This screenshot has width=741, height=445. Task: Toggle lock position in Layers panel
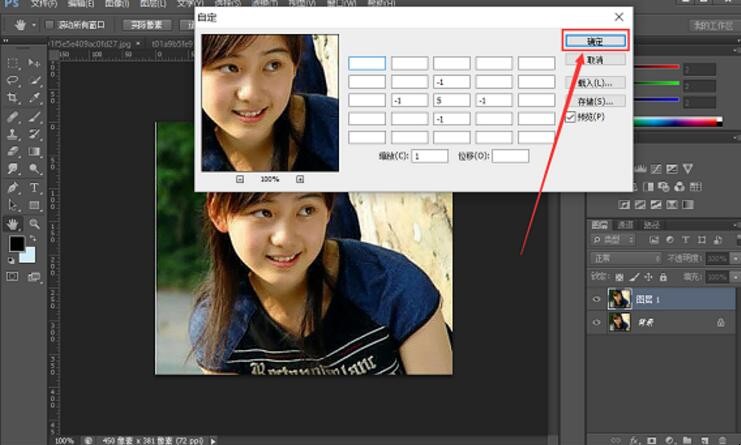tap(649, 277)
